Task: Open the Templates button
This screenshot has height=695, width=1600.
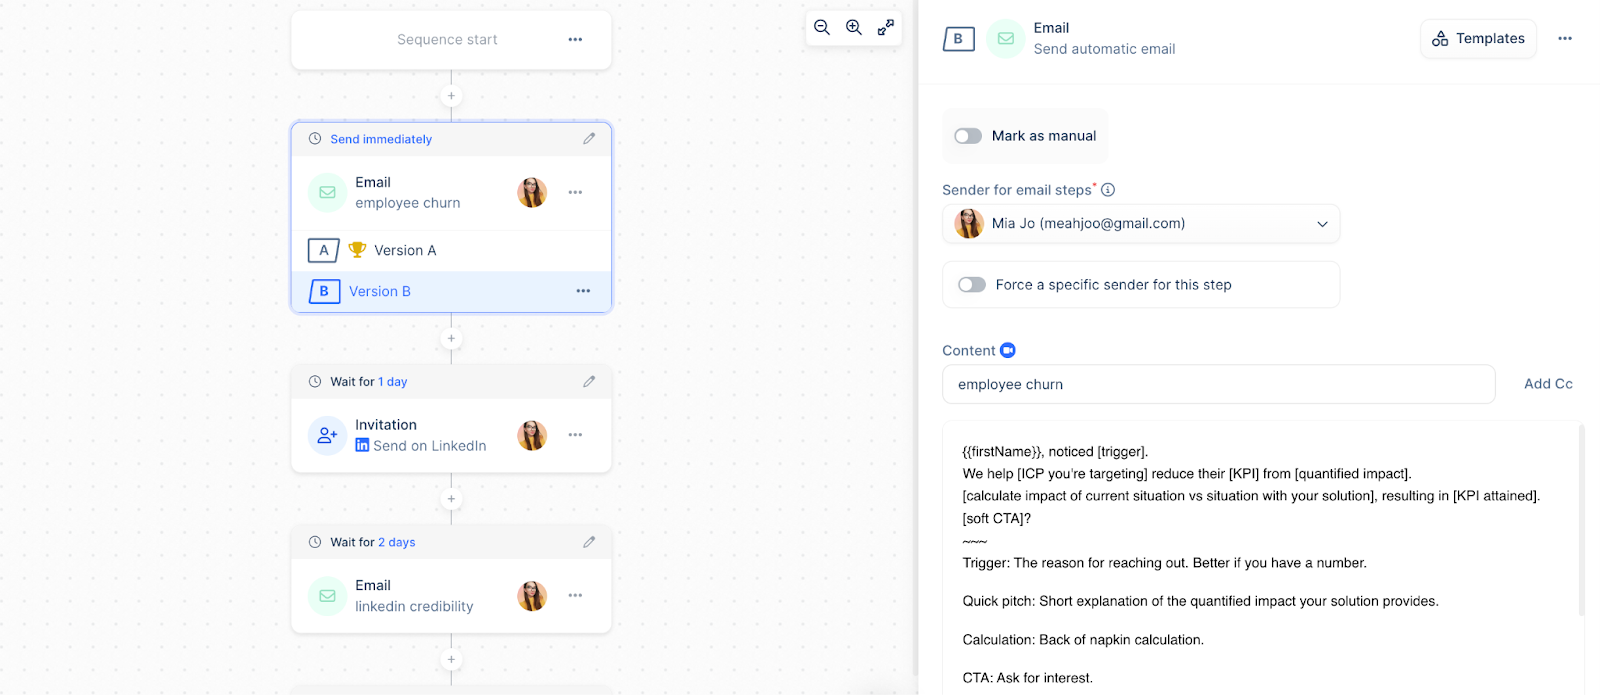Action: [x=1478, y=39]
